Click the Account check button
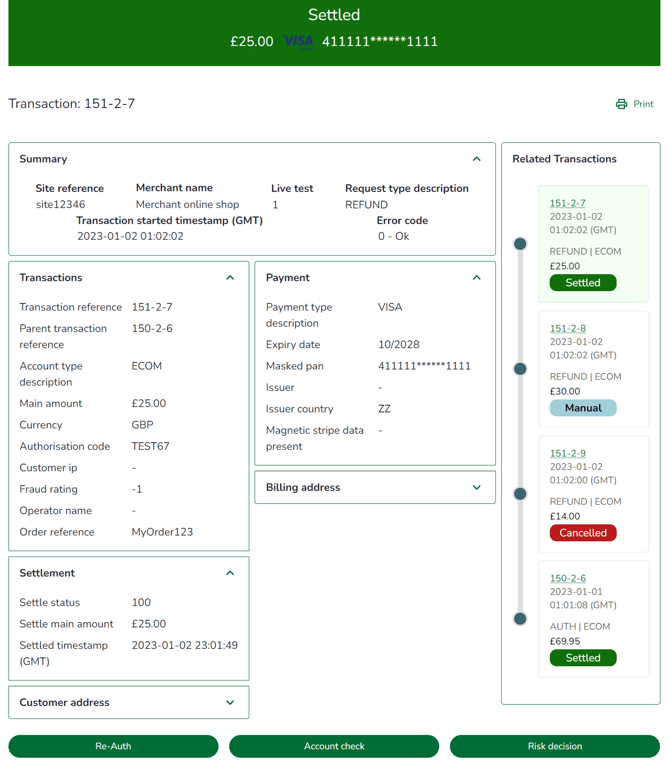 [x=334, y=746]
